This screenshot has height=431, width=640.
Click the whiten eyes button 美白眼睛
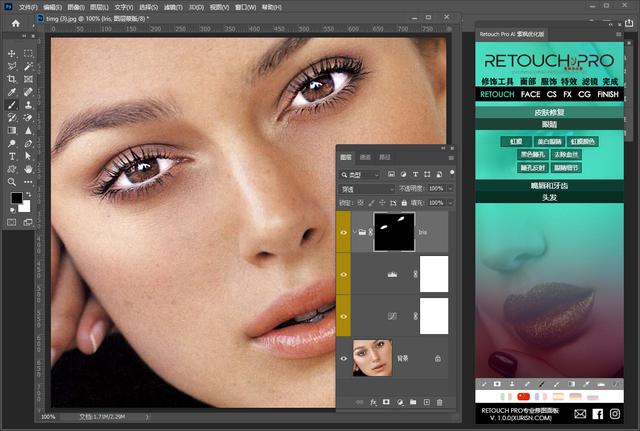pyautogui.click(x=549, y=142)
